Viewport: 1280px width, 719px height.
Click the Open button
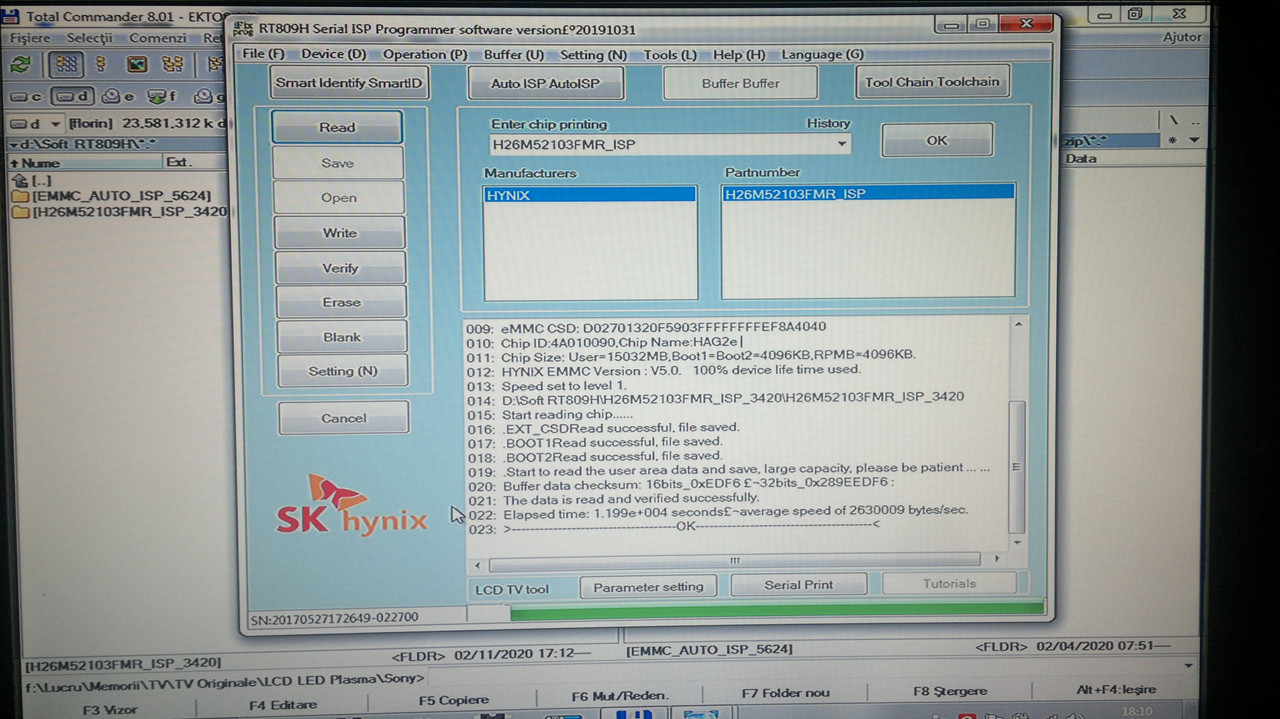pos(339,198)
